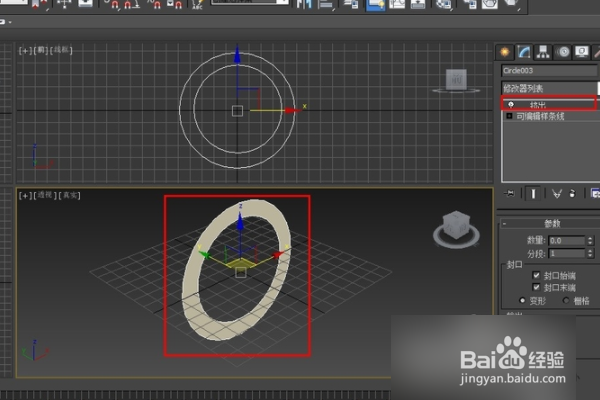600x400 pixels.
Task: Adjust the 数量 spinner arrows
Action: (590, 240)
